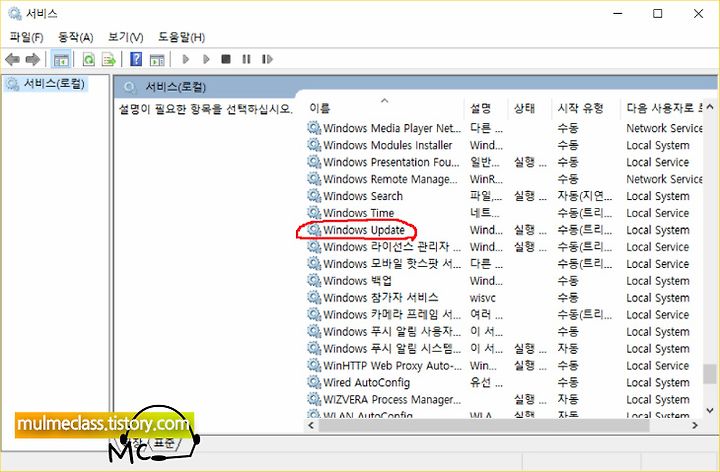This screenshot has width=720, height=472.
Task: Maximize the 서비스 window
Action: tap(658, 14)
